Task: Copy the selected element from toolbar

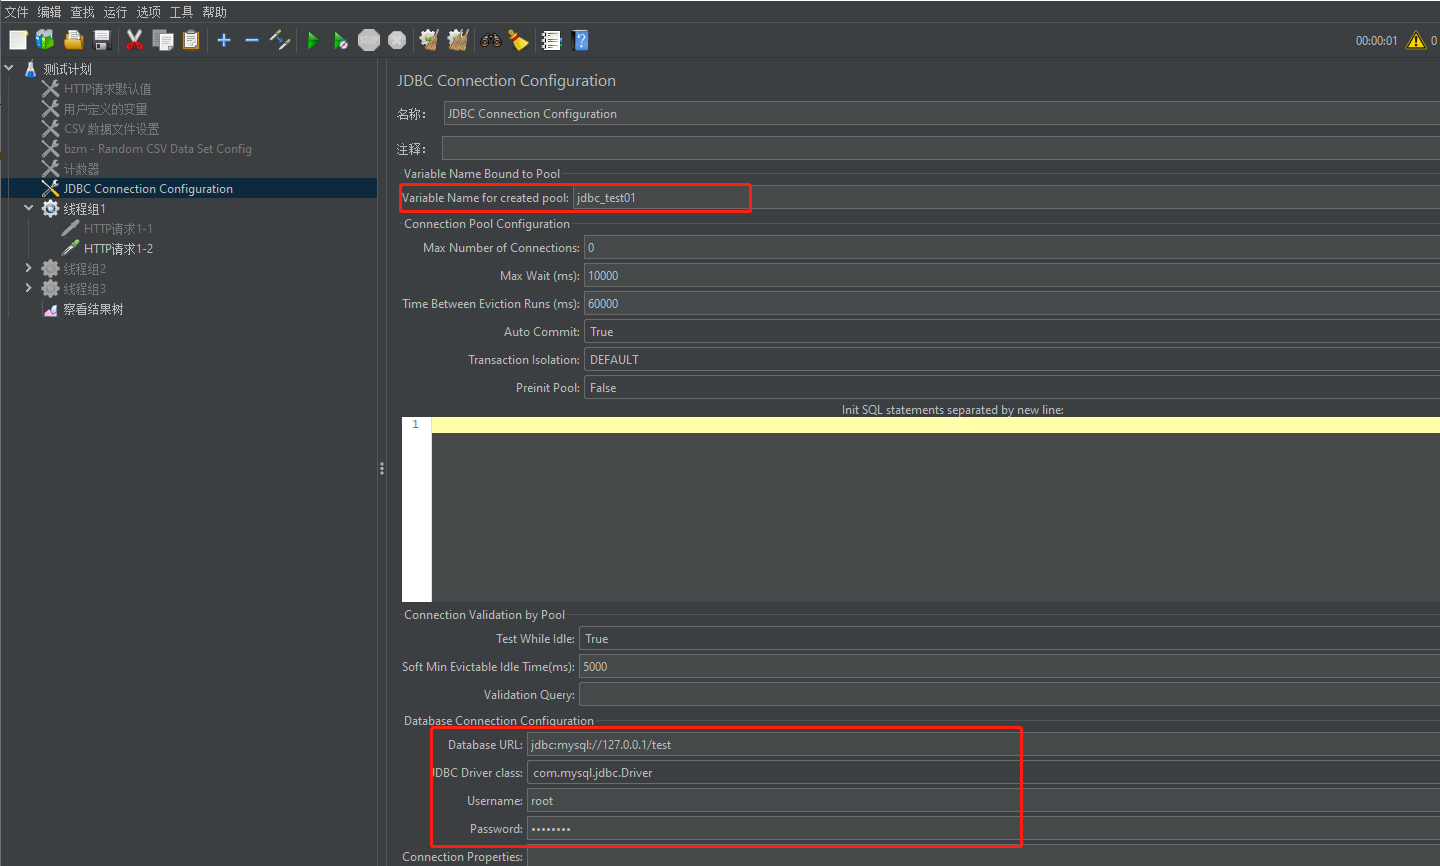Action: tap(163, 40)
